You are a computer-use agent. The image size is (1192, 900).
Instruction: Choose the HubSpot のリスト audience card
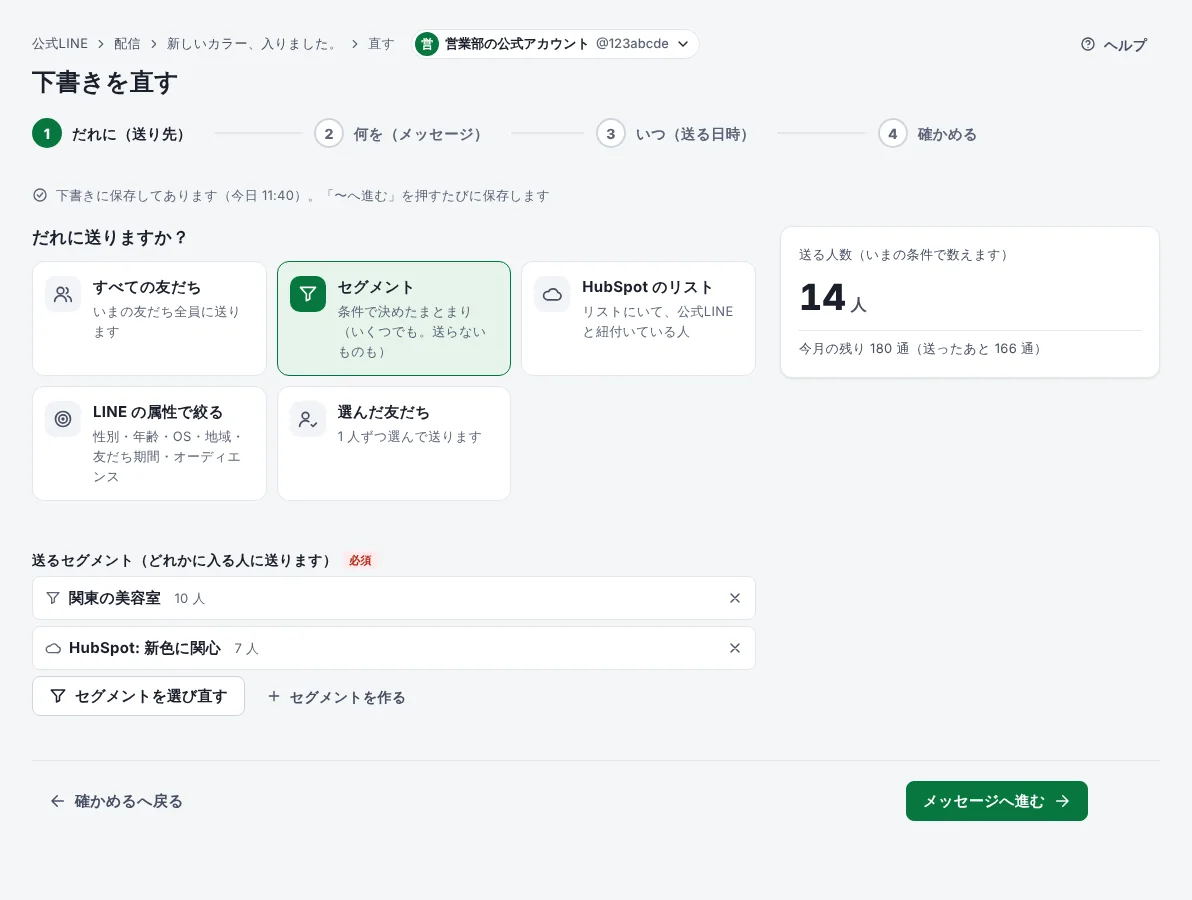[639, 318]
